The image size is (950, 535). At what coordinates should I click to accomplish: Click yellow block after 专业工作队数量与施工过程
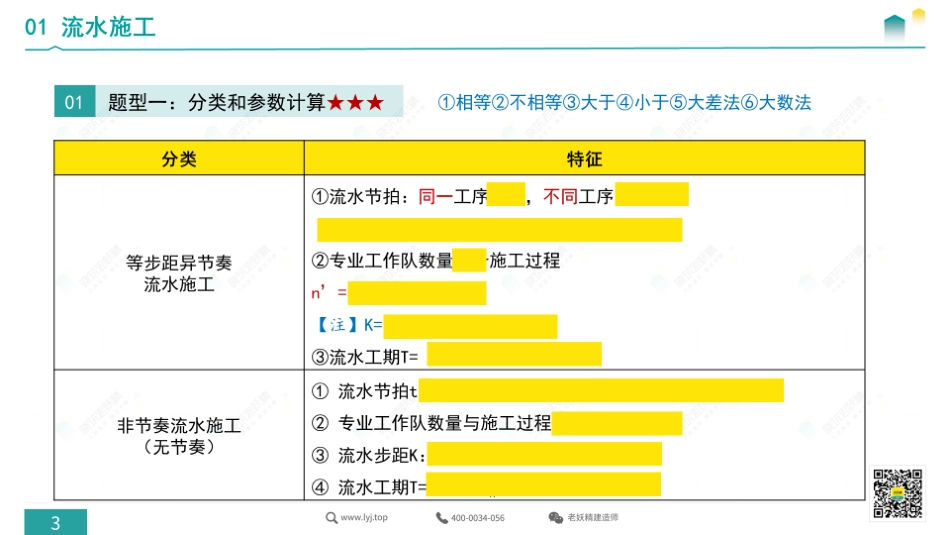point(617,424)
